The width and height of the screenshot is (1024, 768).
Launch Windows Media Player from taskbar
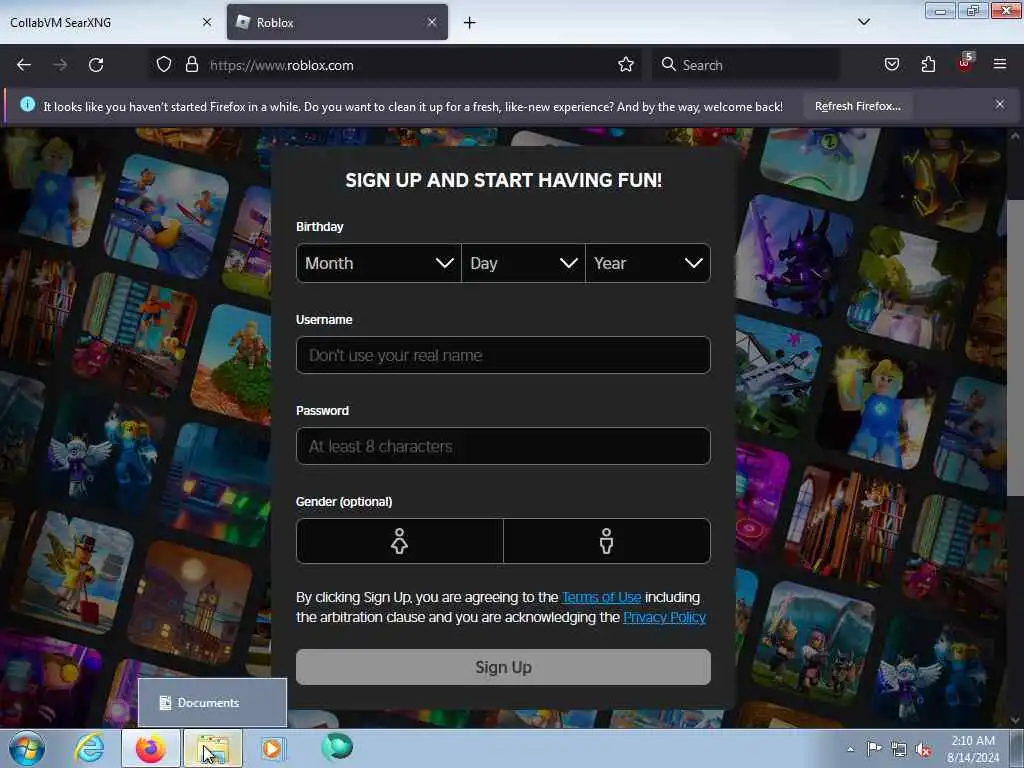pos(273,748)
